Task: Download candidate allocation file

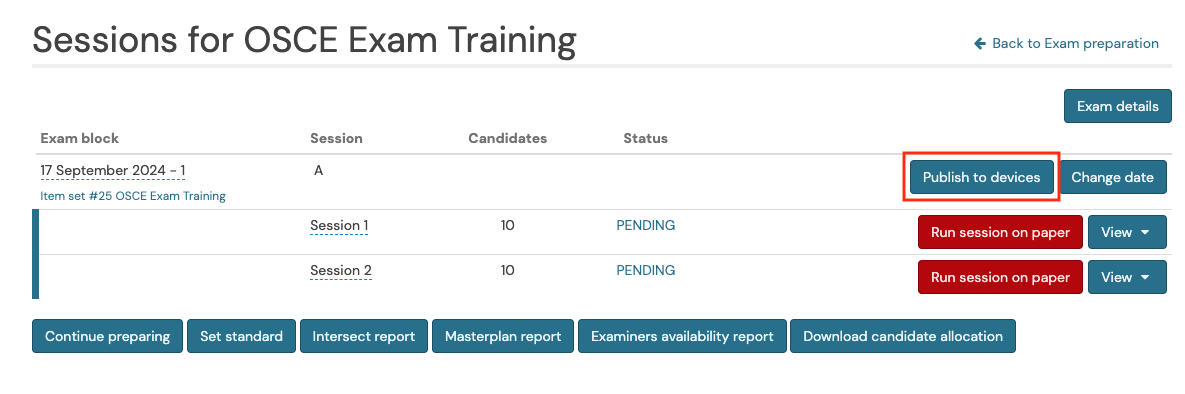Action: pos(902,336)
